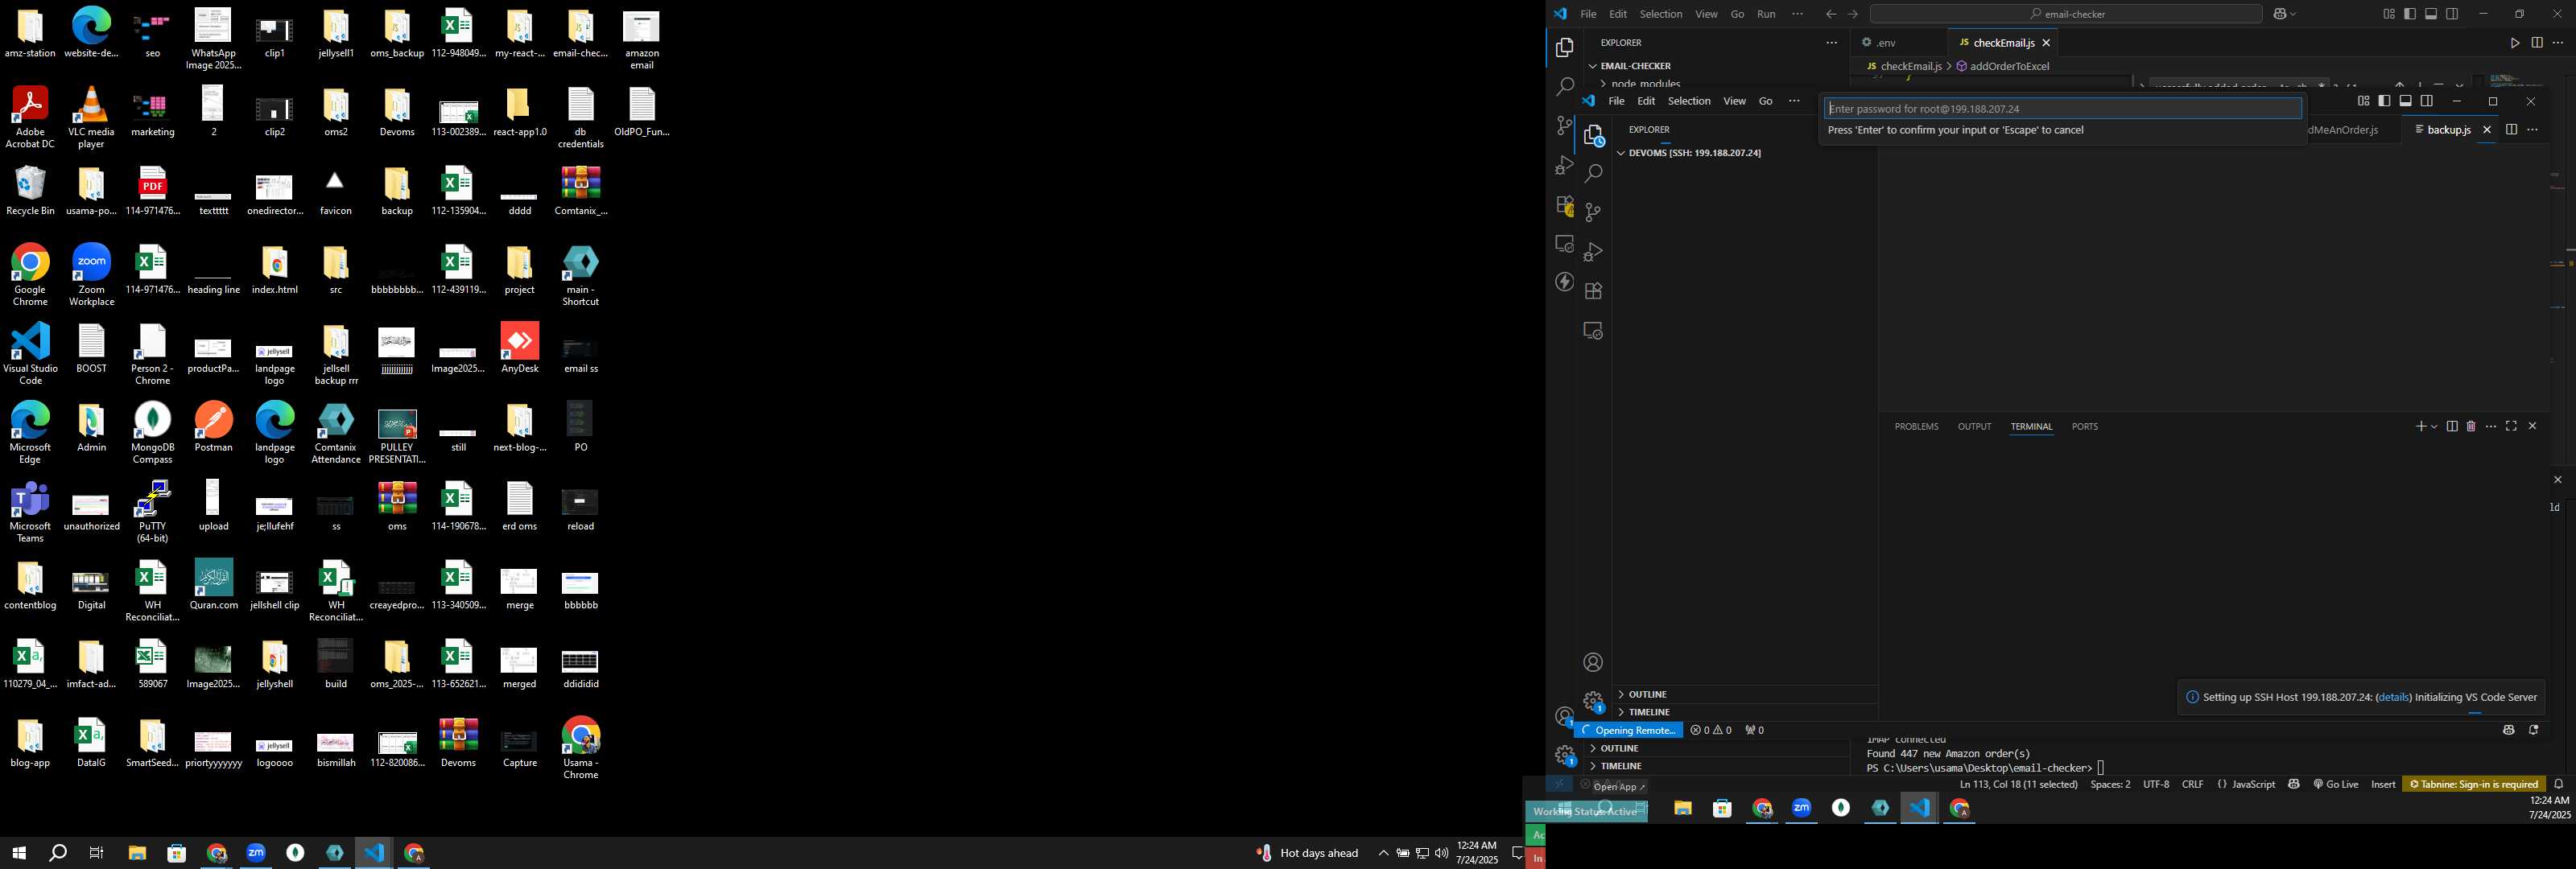Viewport: 2576px width, 869px height.
Task: Switch to the PROBLEMS panel tab
Action: coord(1916,427)
